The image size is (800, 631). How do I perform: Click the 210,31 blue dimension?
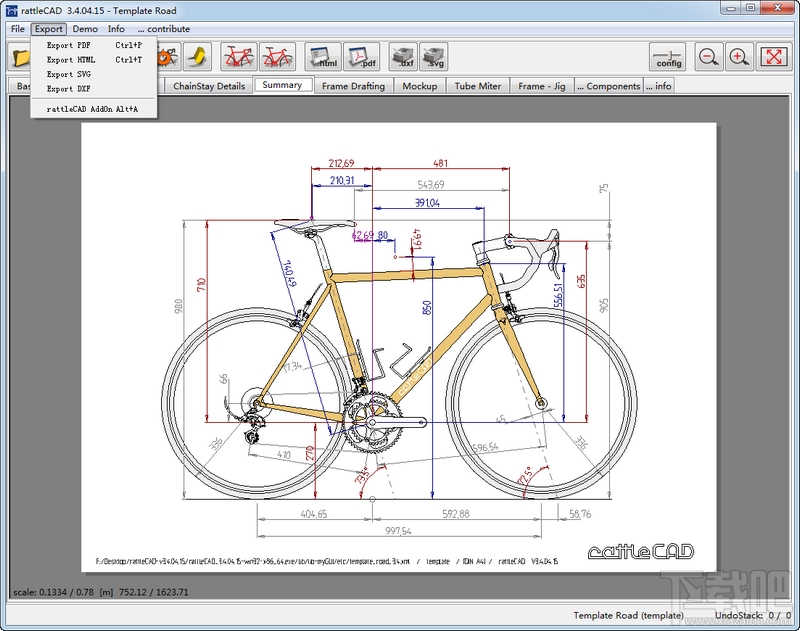coord(342,180)
